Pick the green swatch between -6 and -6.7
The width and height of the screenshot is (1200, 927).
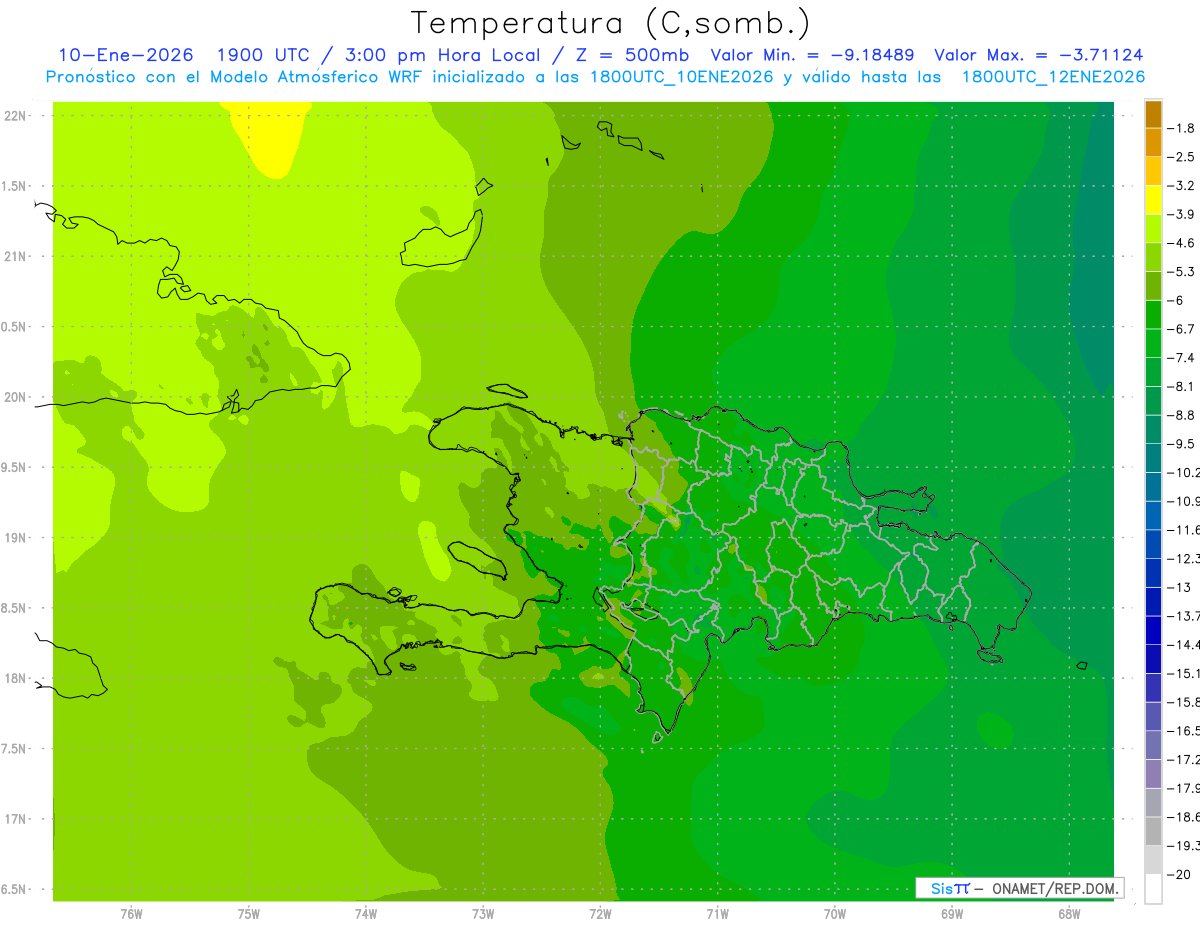tap(1153, 314)
